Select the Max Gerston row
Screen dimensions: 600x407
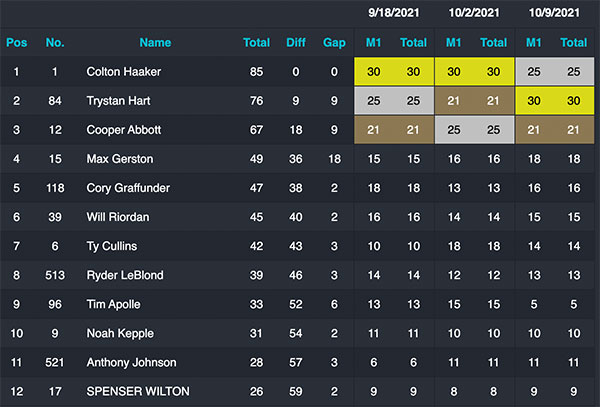[x=297, y=159]
